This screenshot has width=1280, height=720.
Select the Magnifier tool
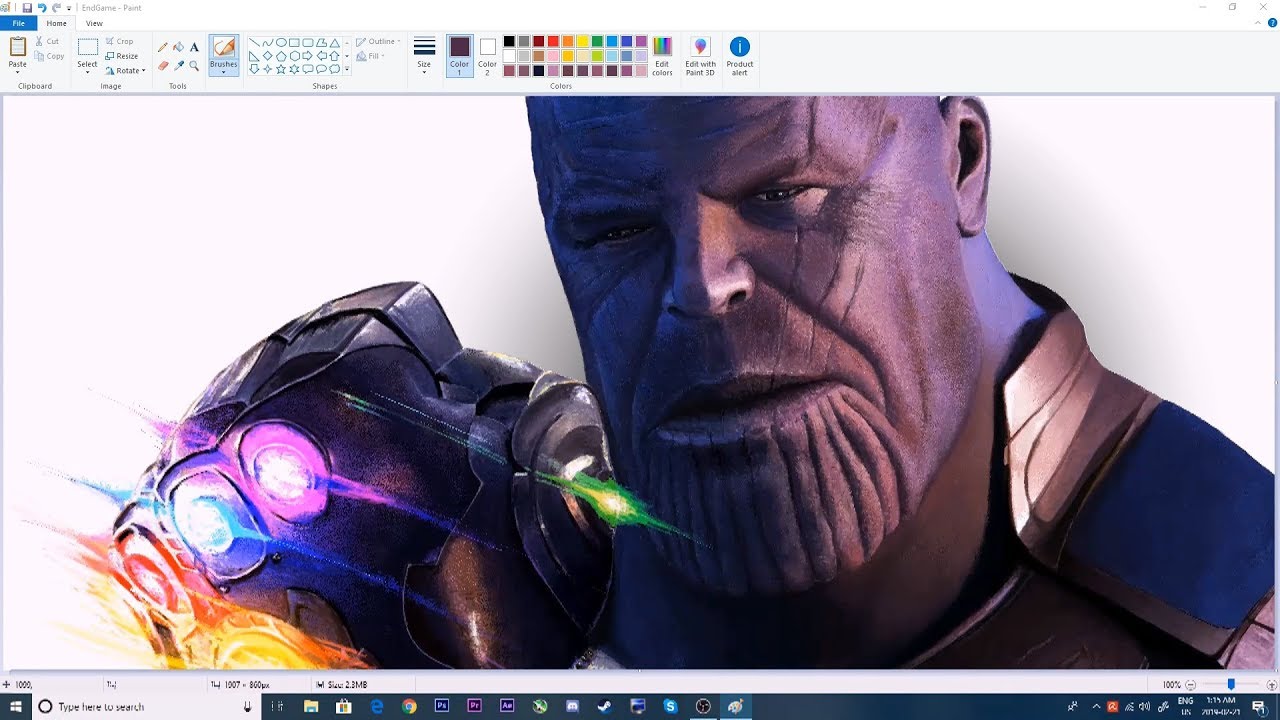194,66
